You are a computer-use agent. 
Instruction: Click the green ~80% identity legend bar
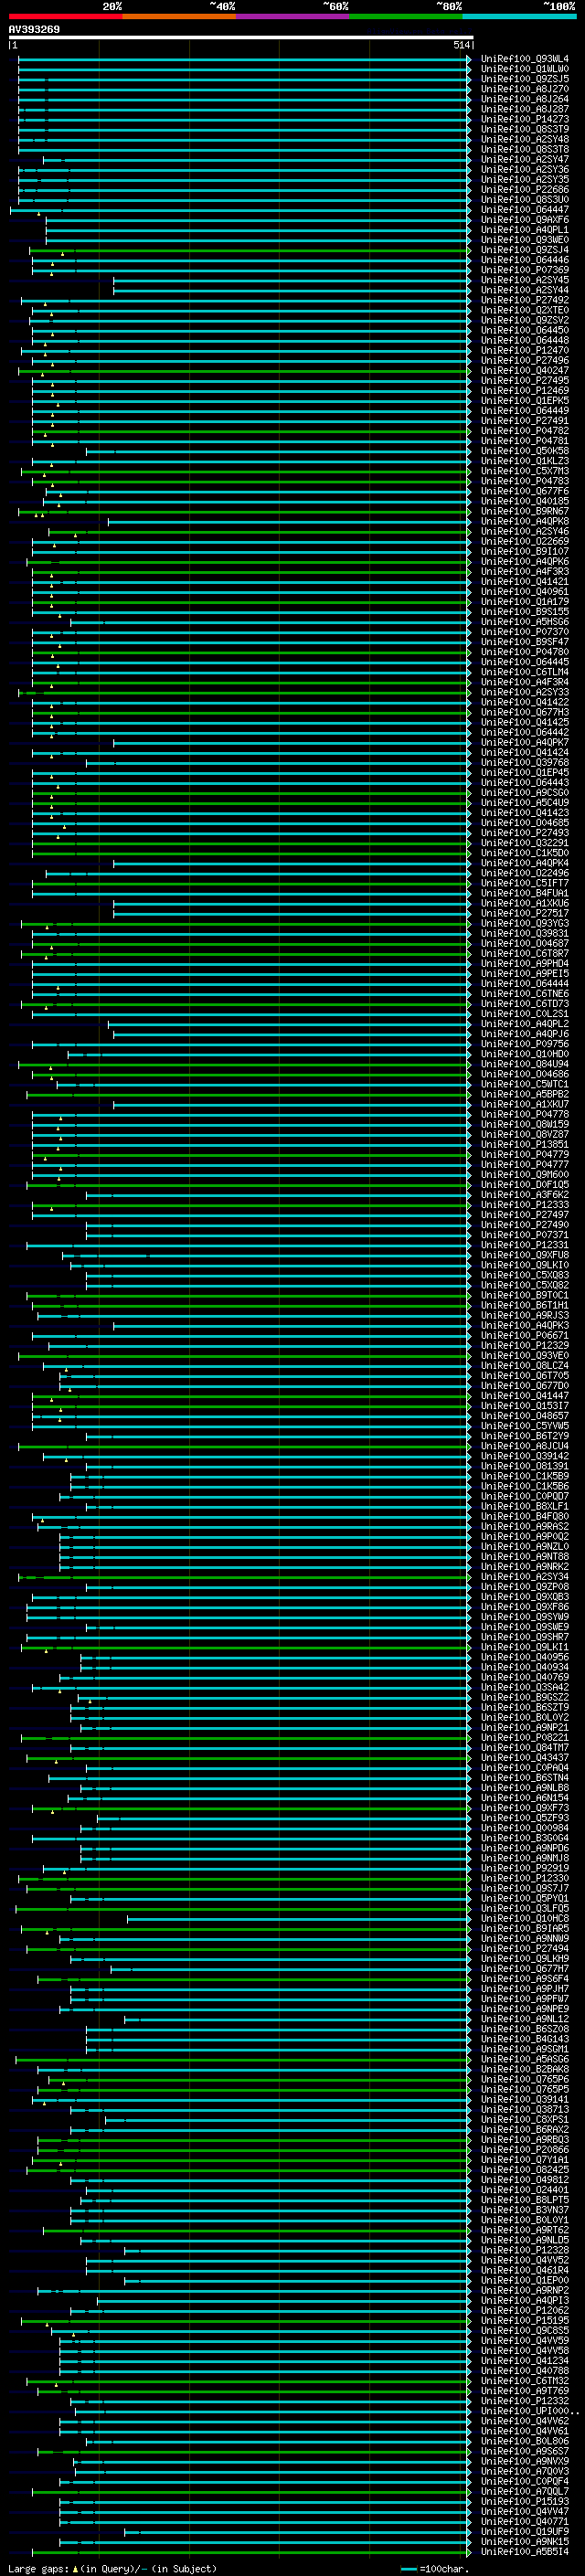click(406, 16)
